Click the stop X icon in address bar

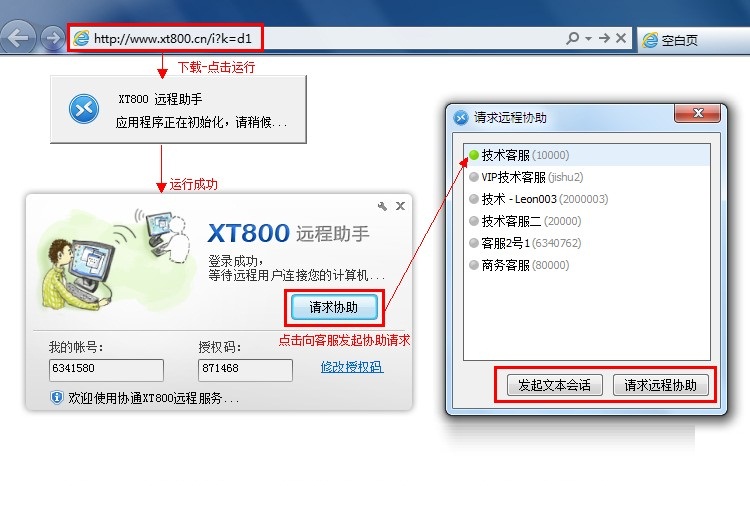coord(621,38)
